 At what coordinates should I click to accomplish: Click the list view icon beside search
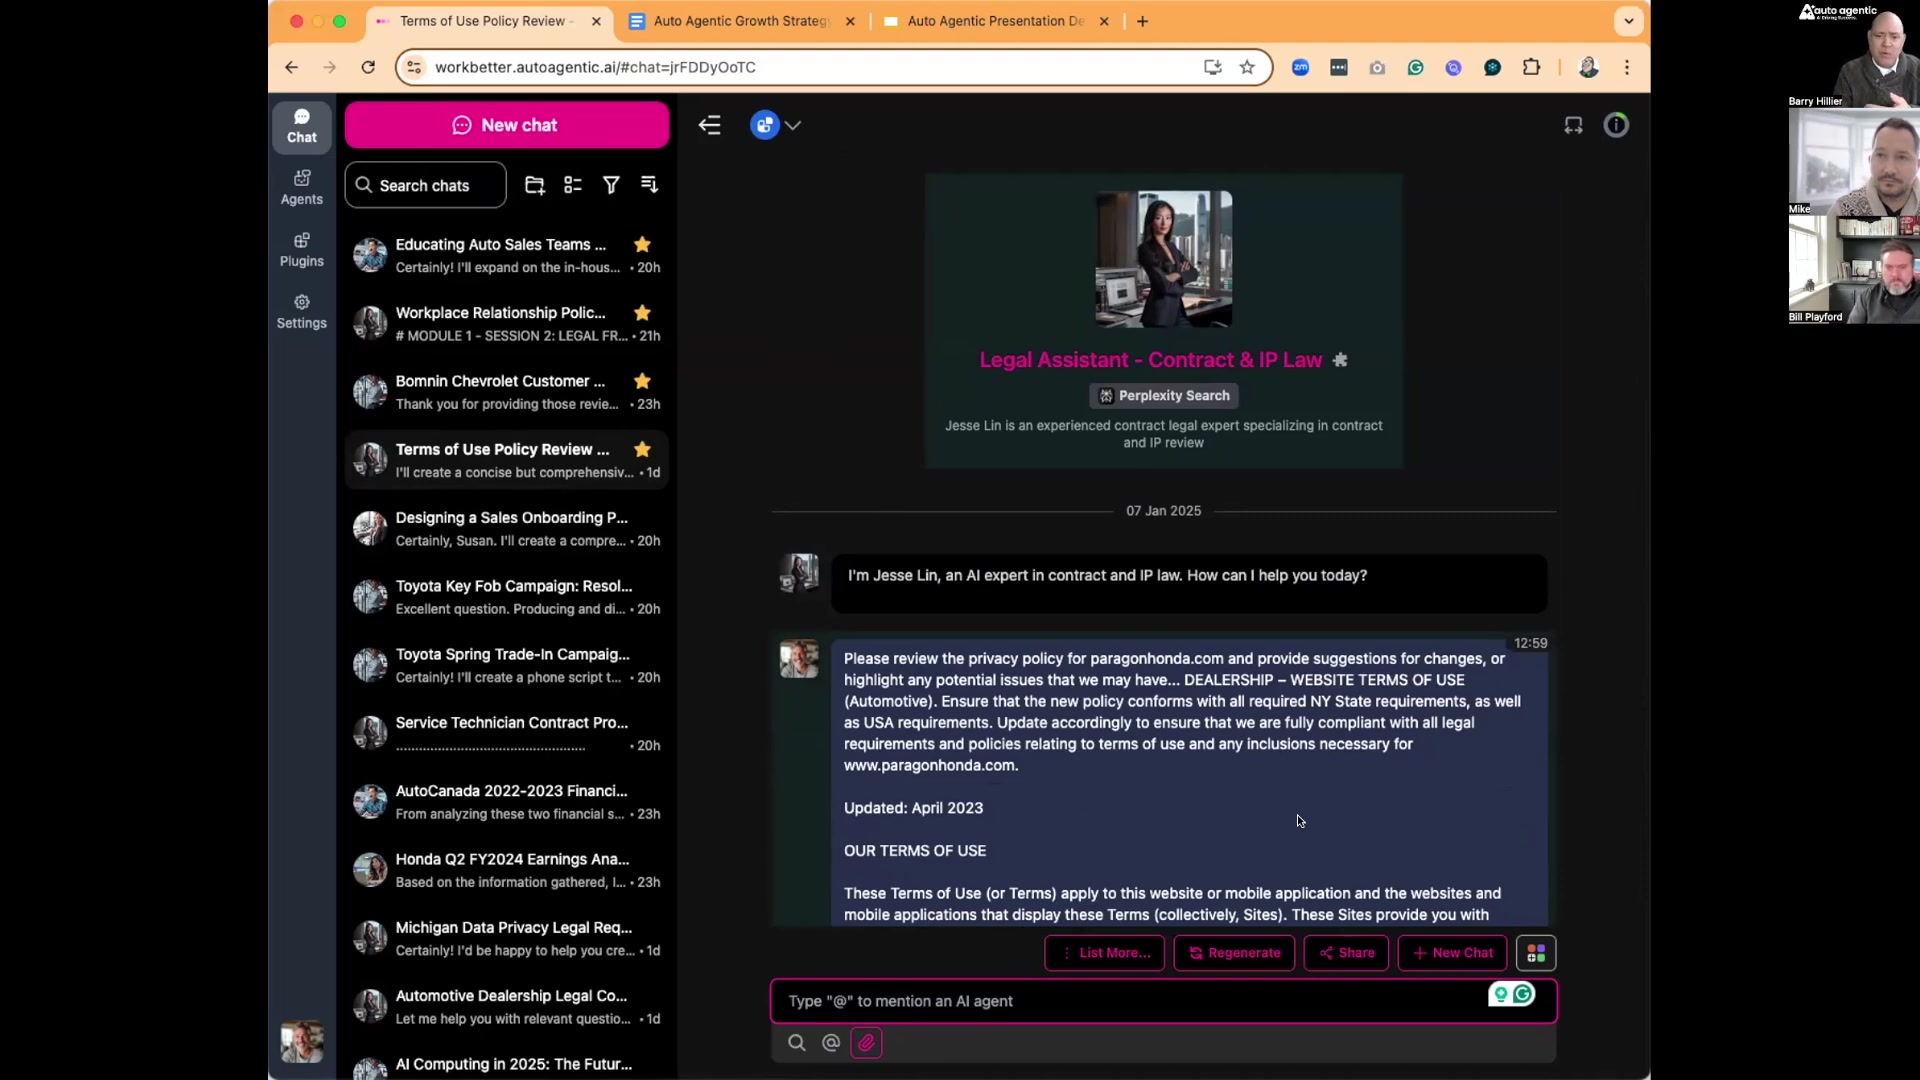(x=573, y=185)
